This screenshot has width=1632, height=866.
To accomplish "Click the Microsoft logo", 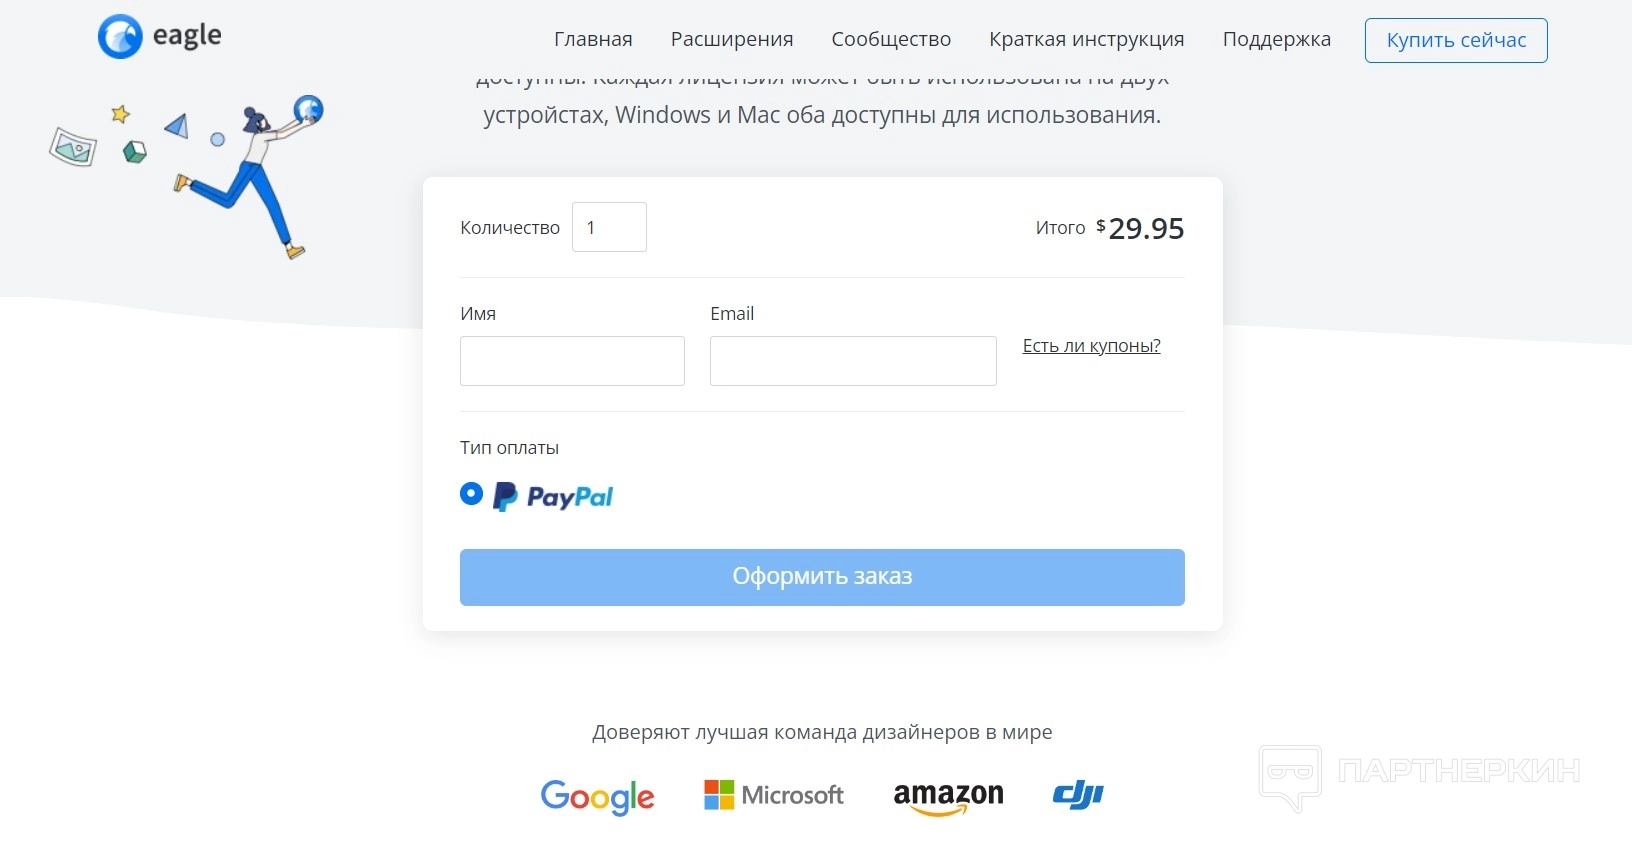I will (x=774, y=795).
